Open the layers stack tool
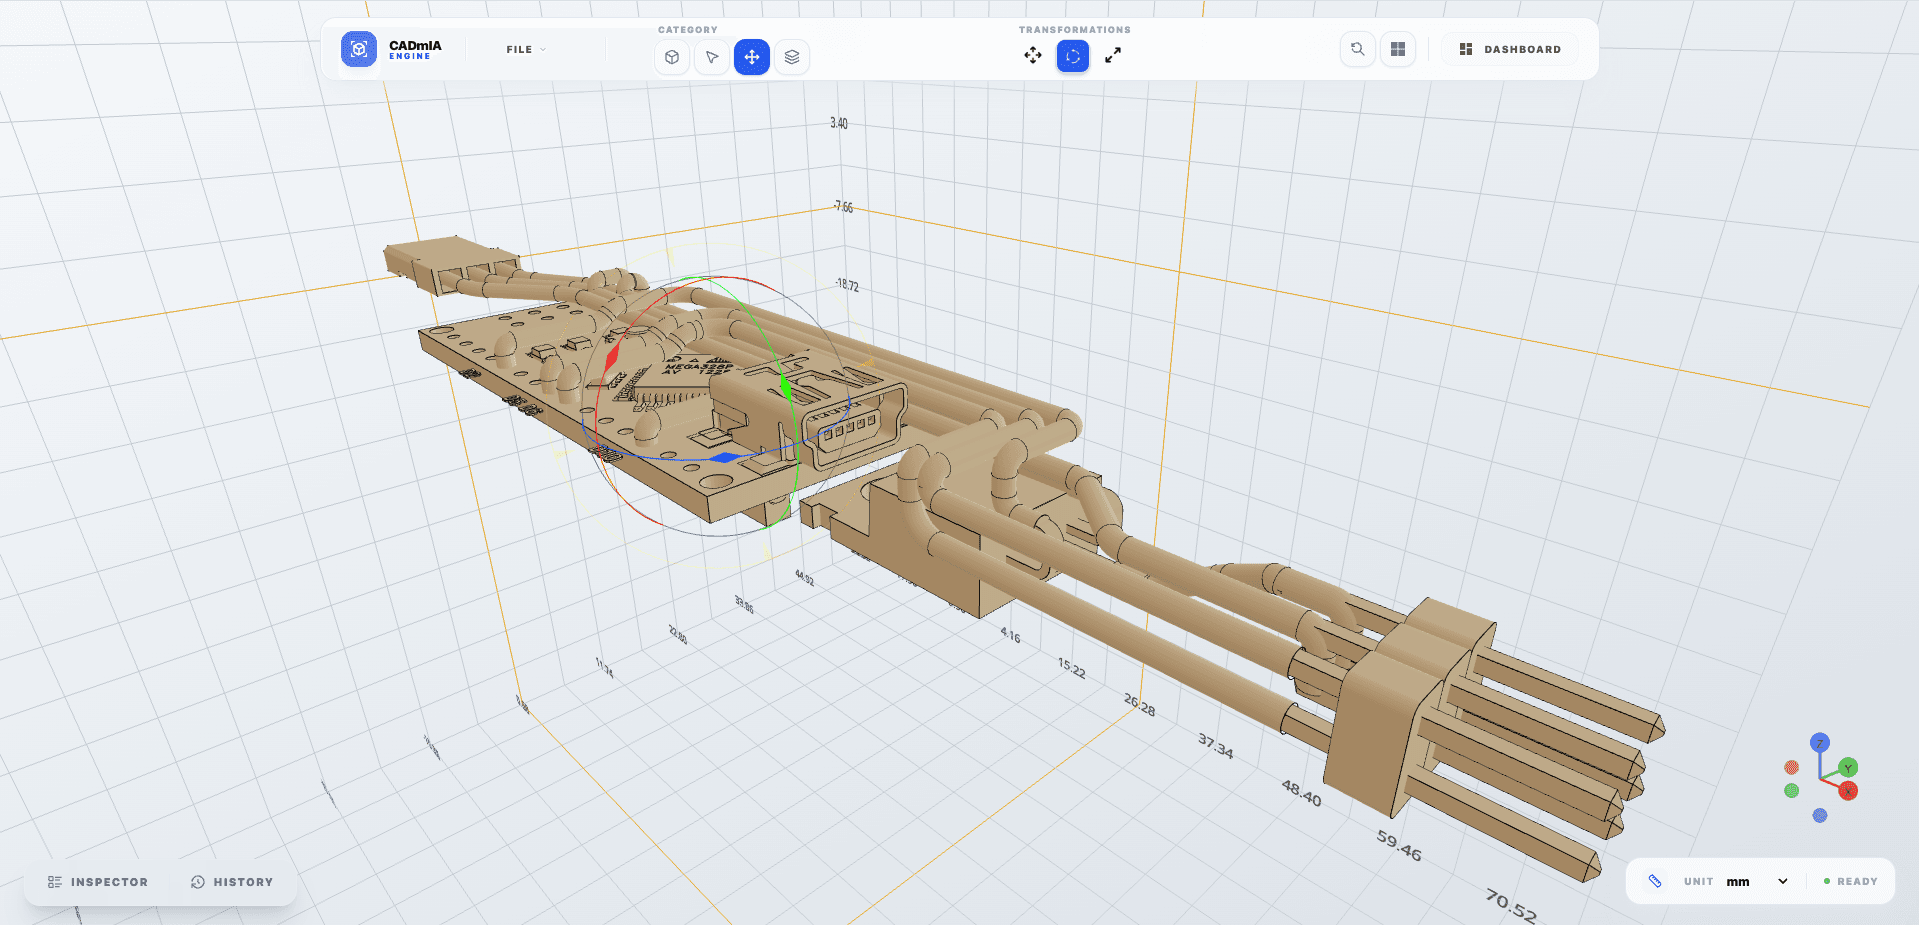Screen dimensions: 1919x925 (792, 57)
